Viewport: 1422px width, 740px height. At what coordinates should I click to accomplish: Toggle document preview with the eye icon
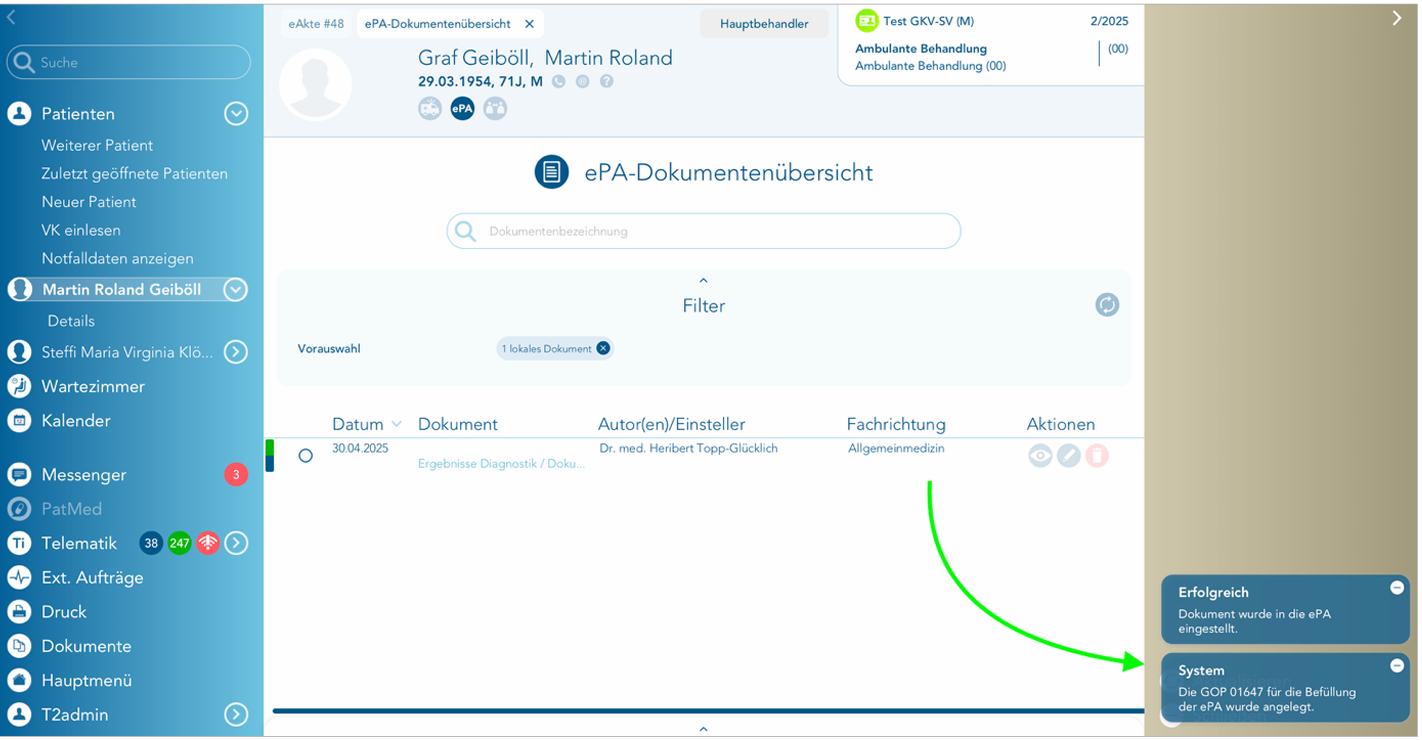pyautogui.click(x=1040, y=456)
